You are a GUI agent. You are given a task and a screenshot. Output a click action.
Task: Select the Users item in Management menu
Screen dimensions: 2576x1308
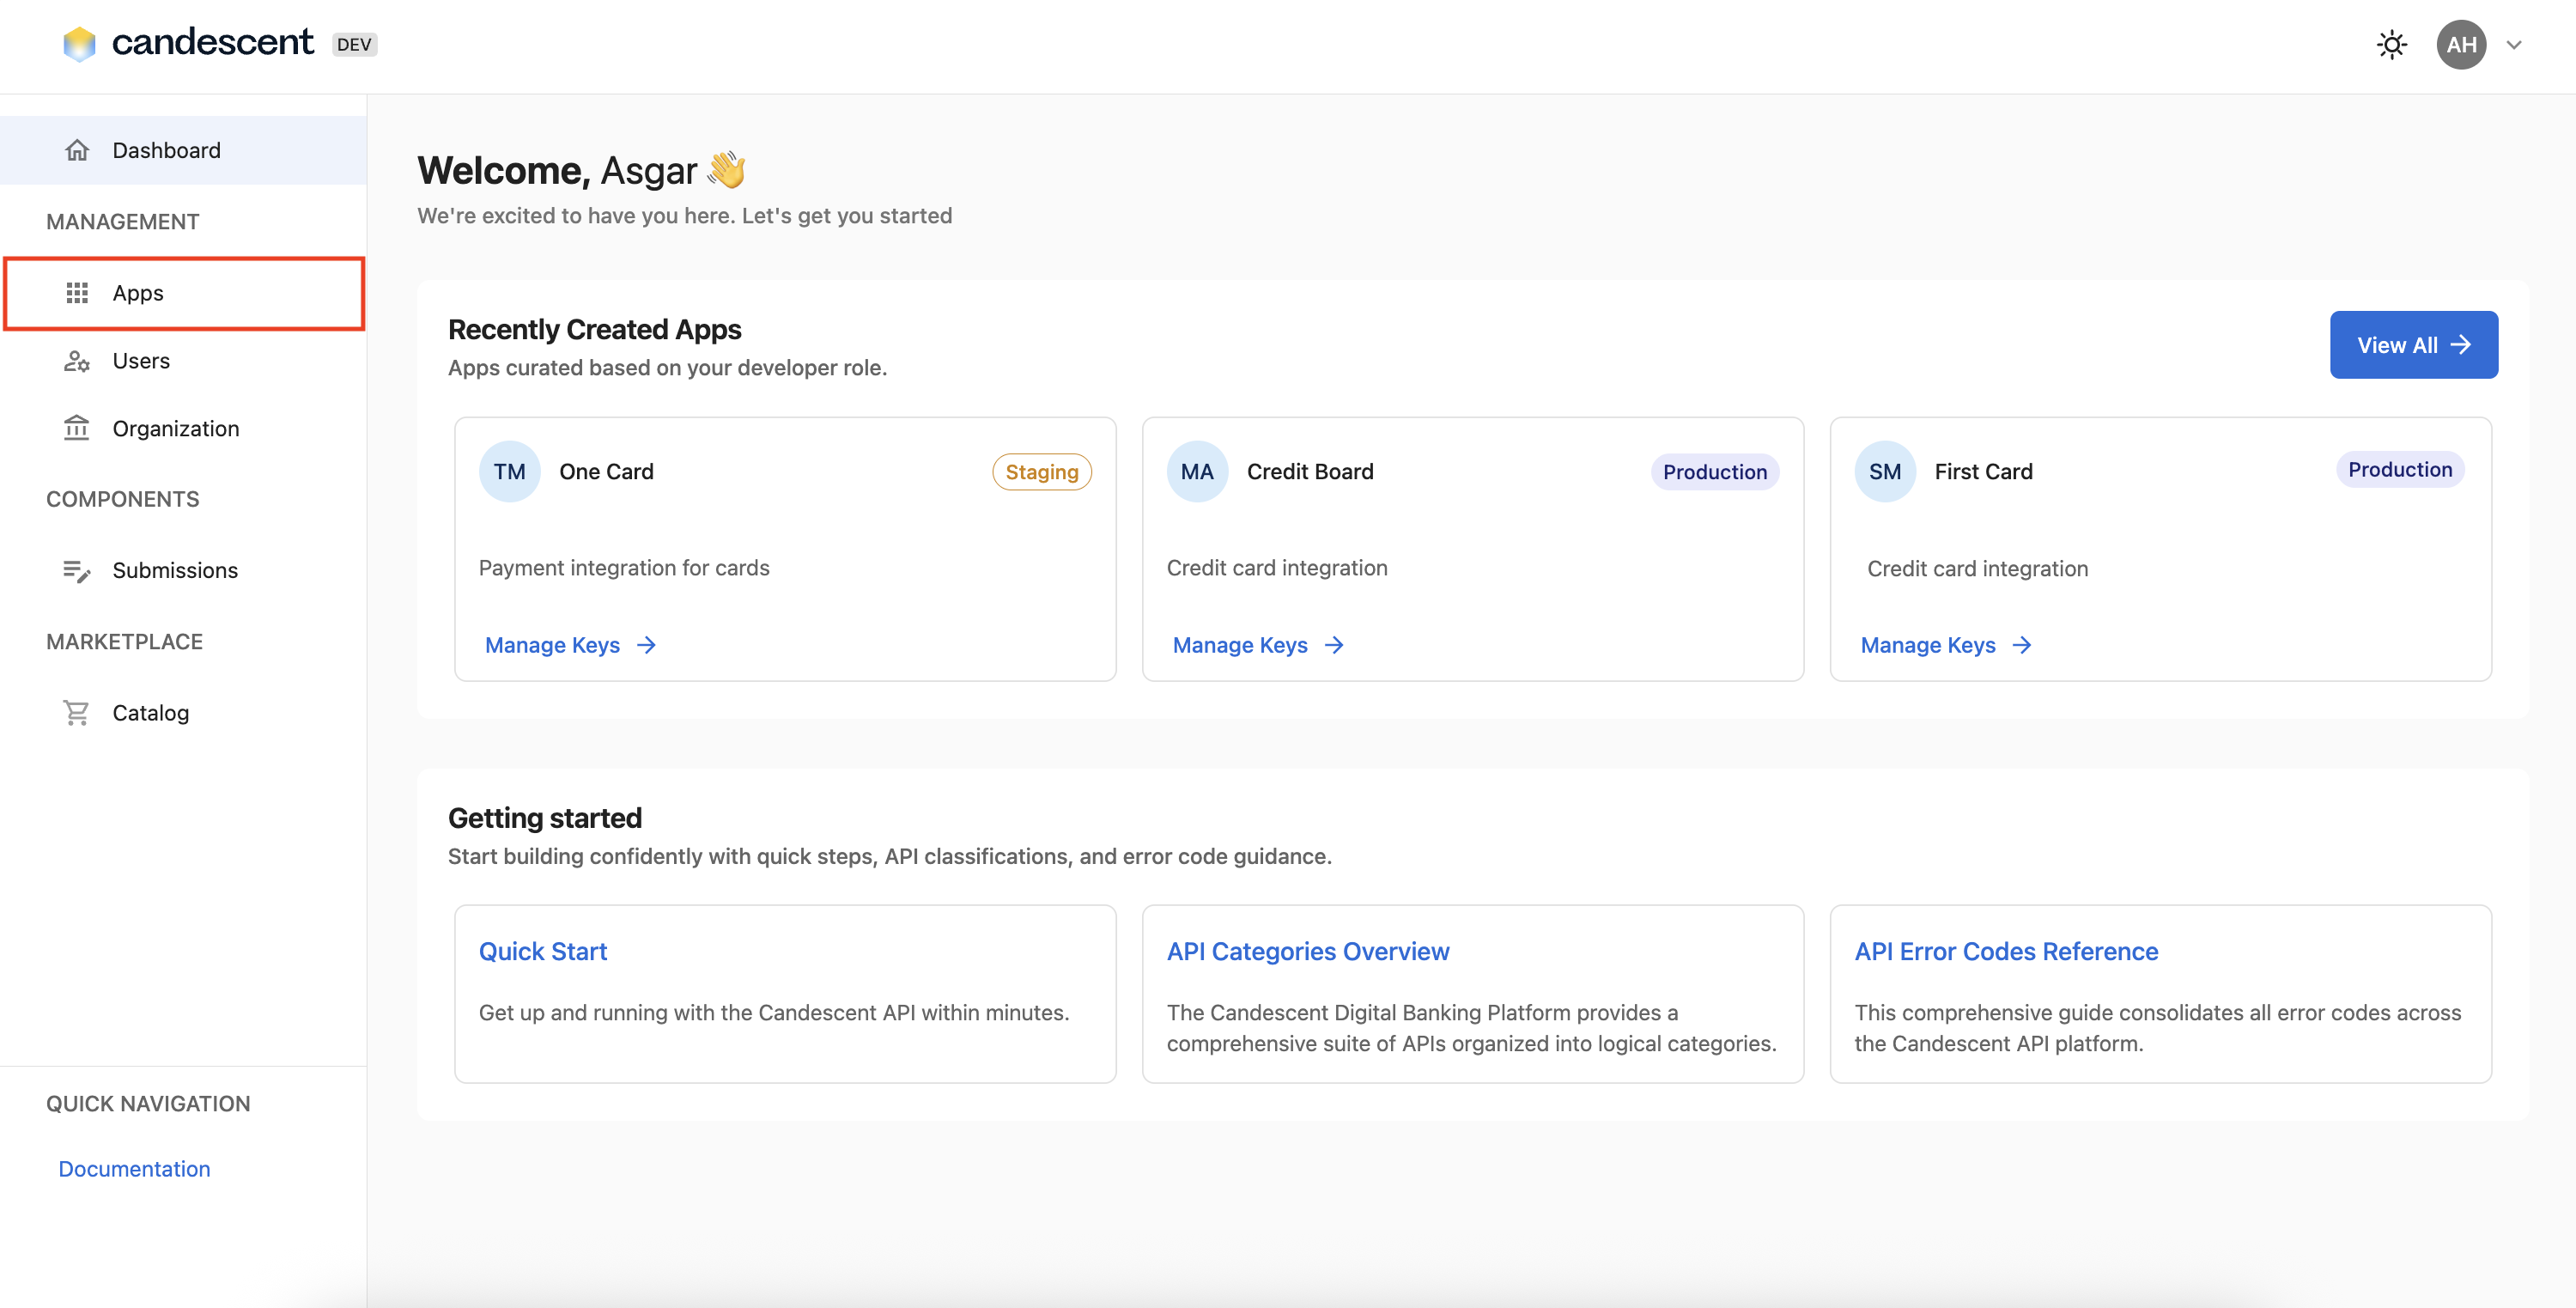(x=140, y=360)
